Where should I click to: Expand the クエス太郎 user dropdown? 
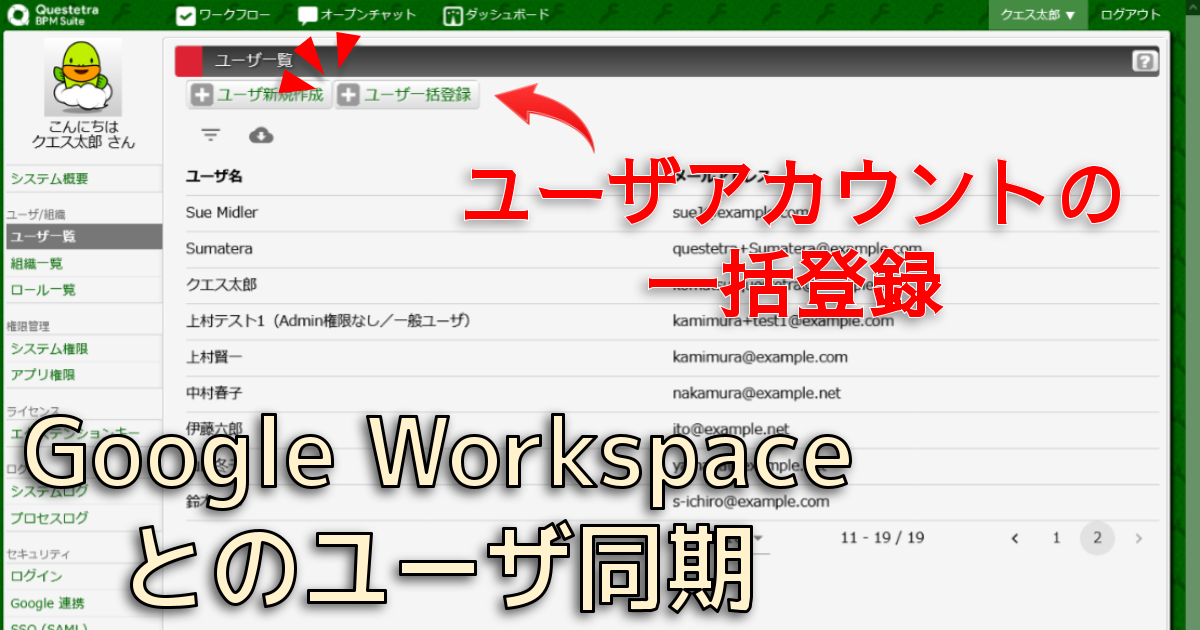(1037, 15)
